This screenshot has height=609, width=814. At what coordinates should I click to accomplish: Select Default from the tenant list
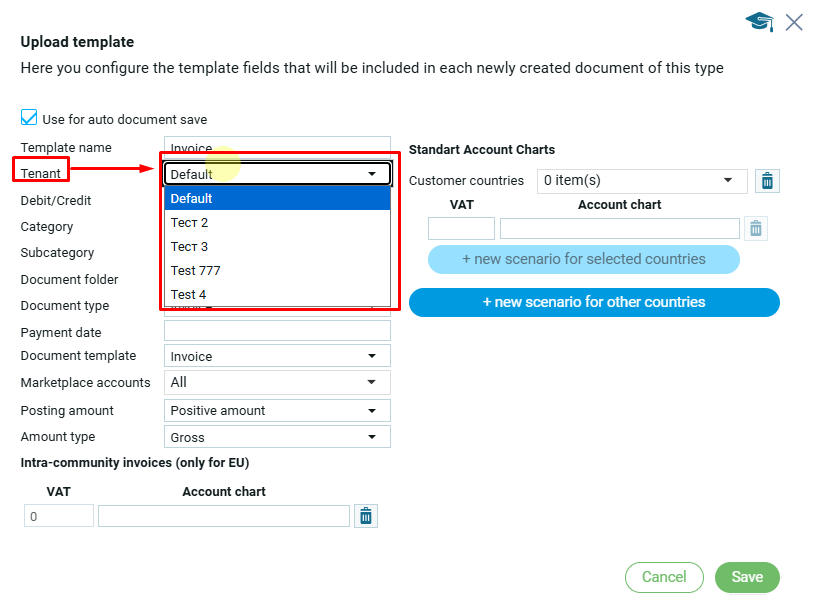pos(277,198)
